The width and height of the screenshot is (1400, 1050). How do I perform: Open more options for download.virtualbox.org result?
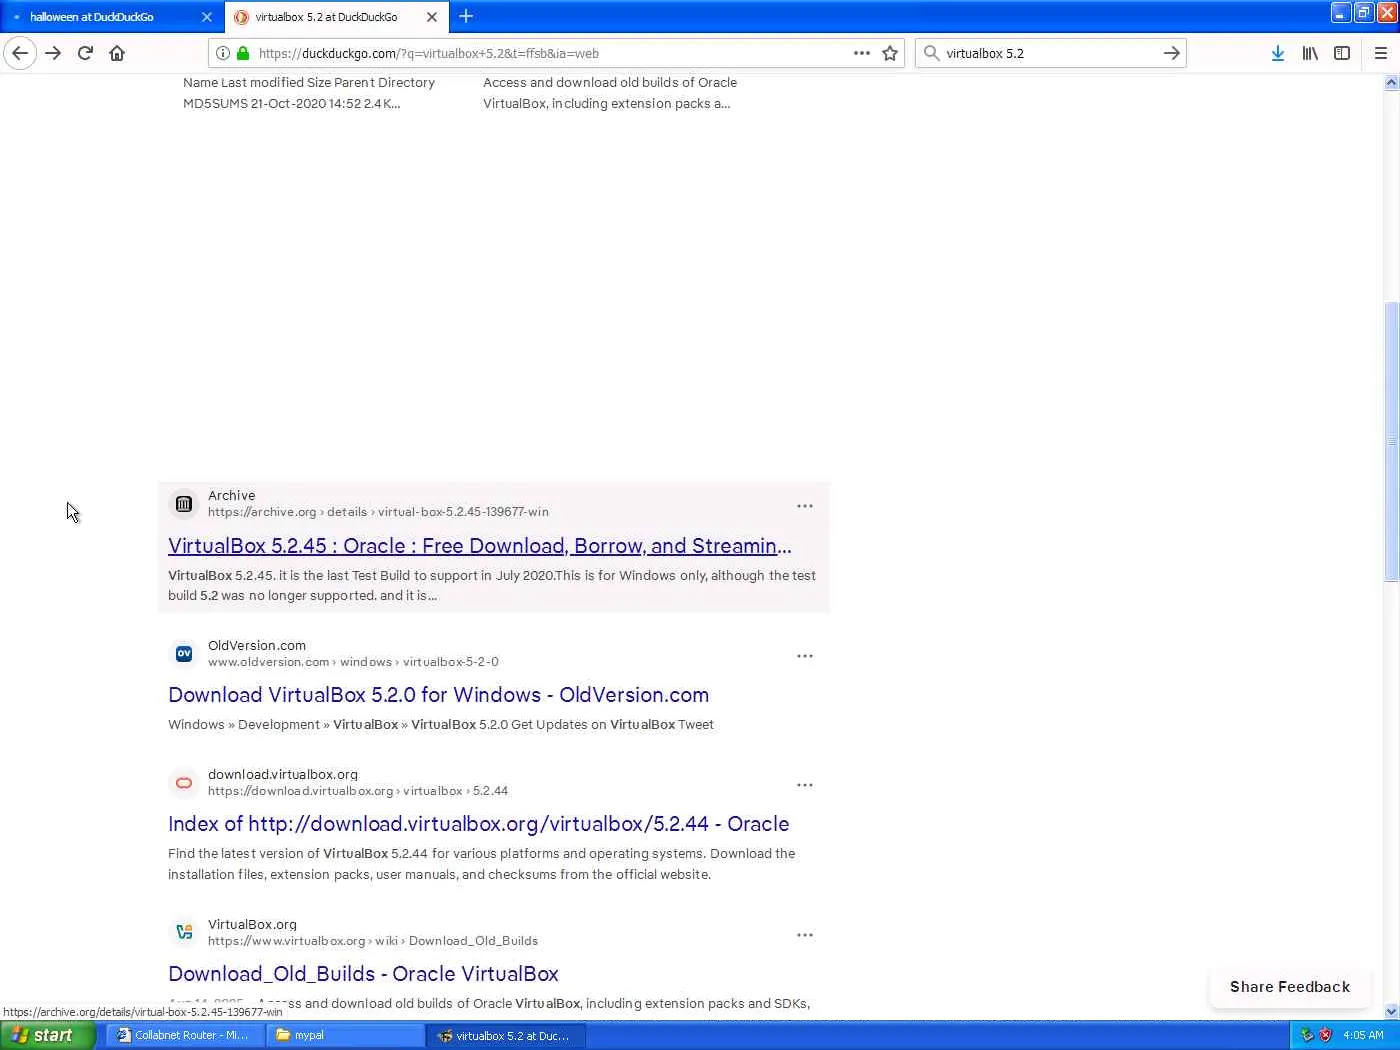tap(805, 785)
